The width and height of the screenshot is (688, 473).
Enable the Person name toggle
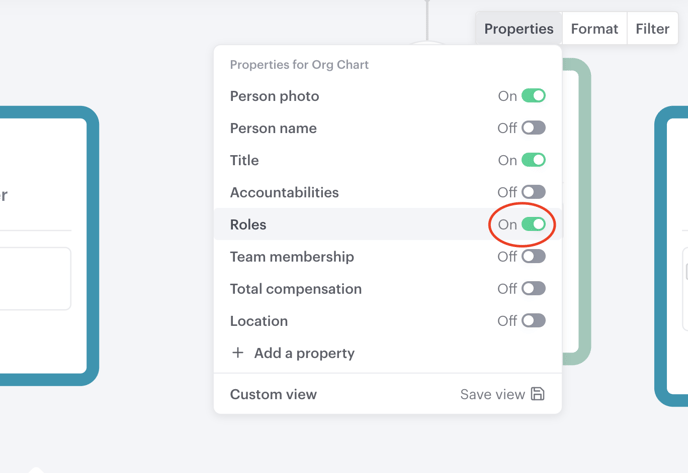pyautogui.click(x=534, y=128)
